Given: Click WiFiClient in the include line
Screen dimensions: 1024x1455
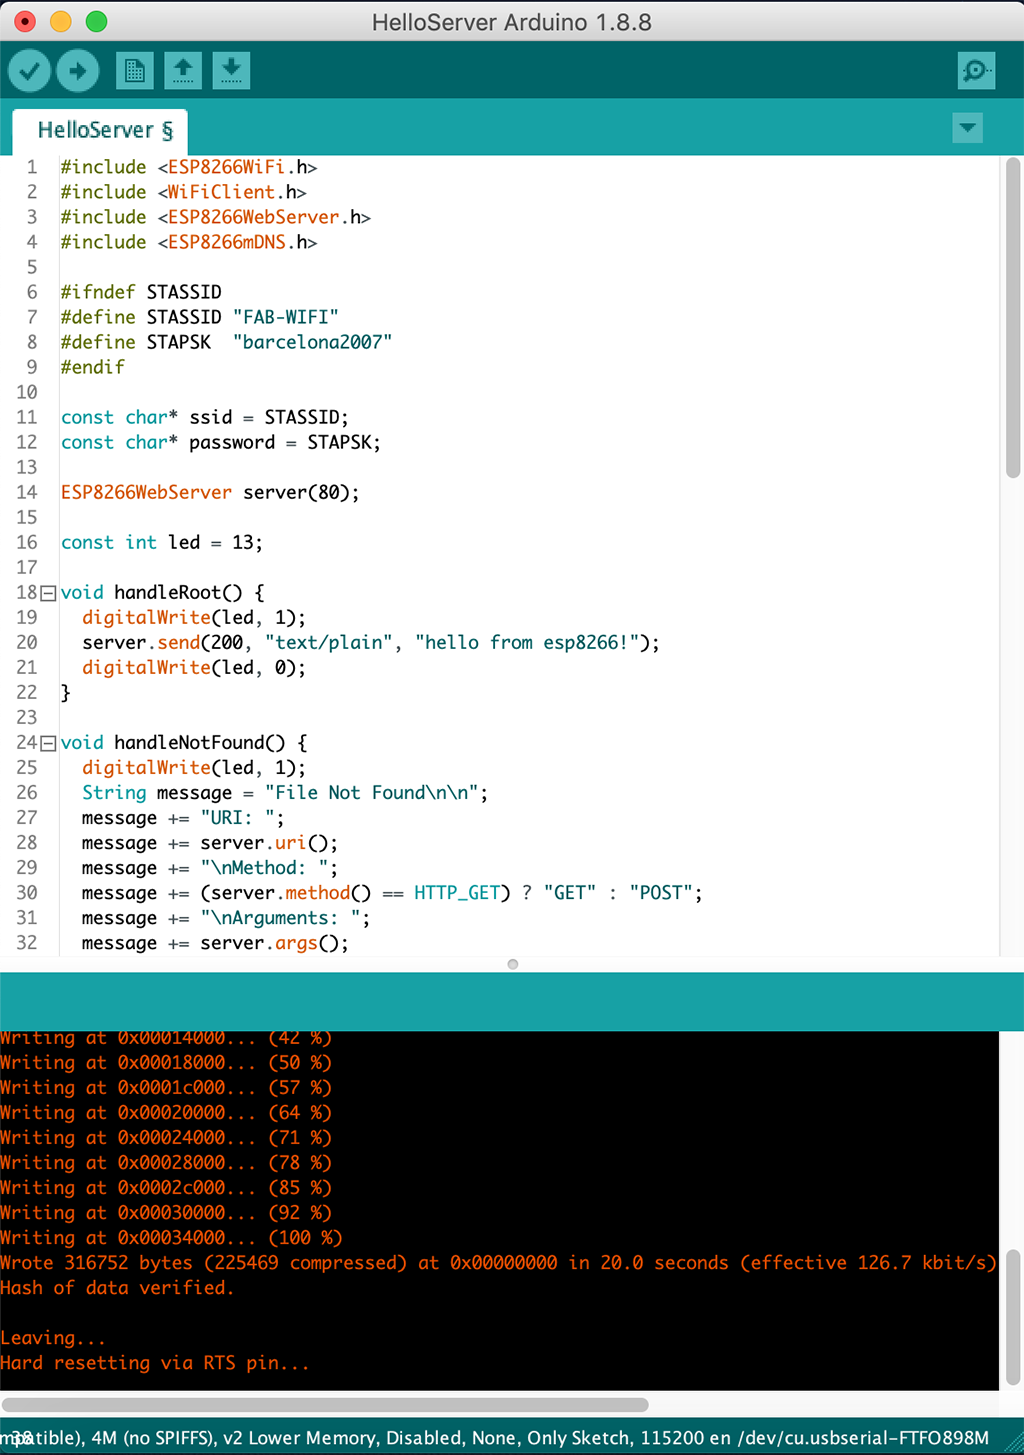Looking at the screenshot, I should 221,192.
